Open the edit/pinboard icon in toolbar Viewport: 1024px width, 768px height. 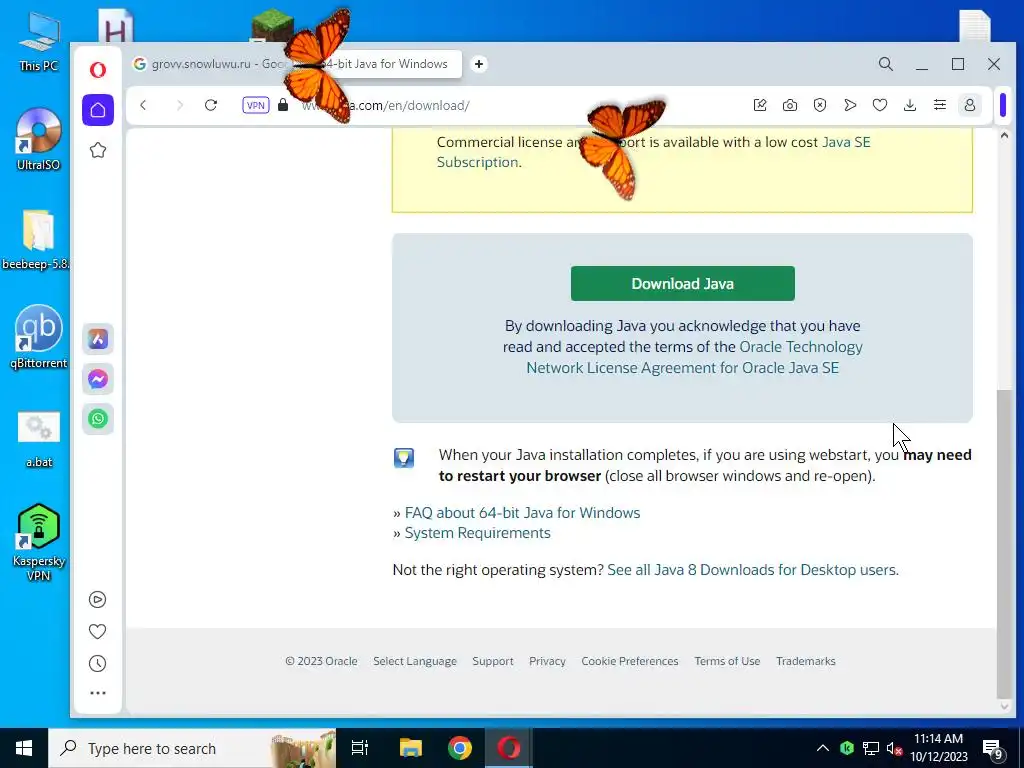click(760, 105)
